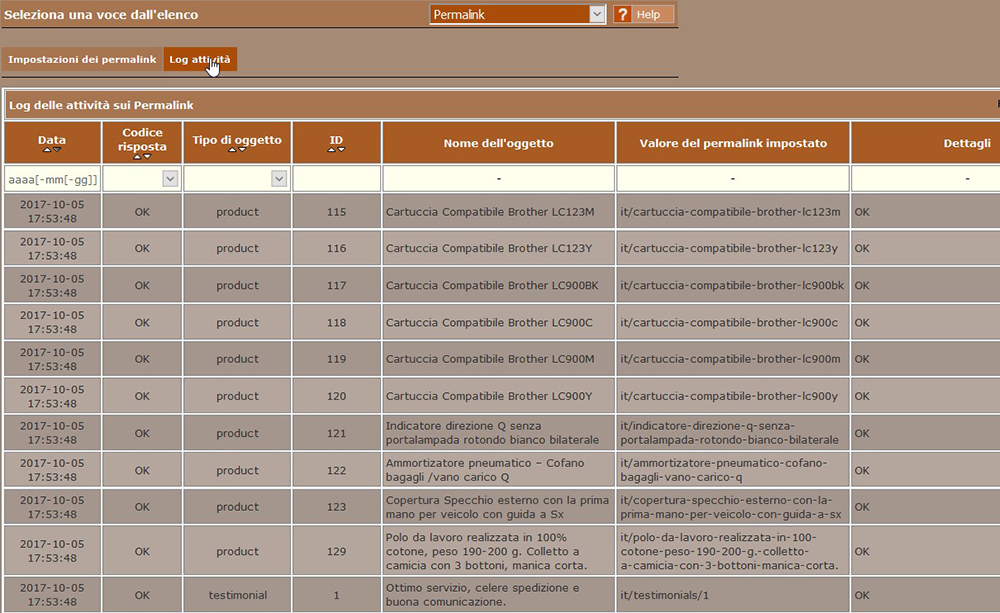Click the Log delle attività sui Permalink title
This screenshot has width=1000, height=613.
[101, 105]
